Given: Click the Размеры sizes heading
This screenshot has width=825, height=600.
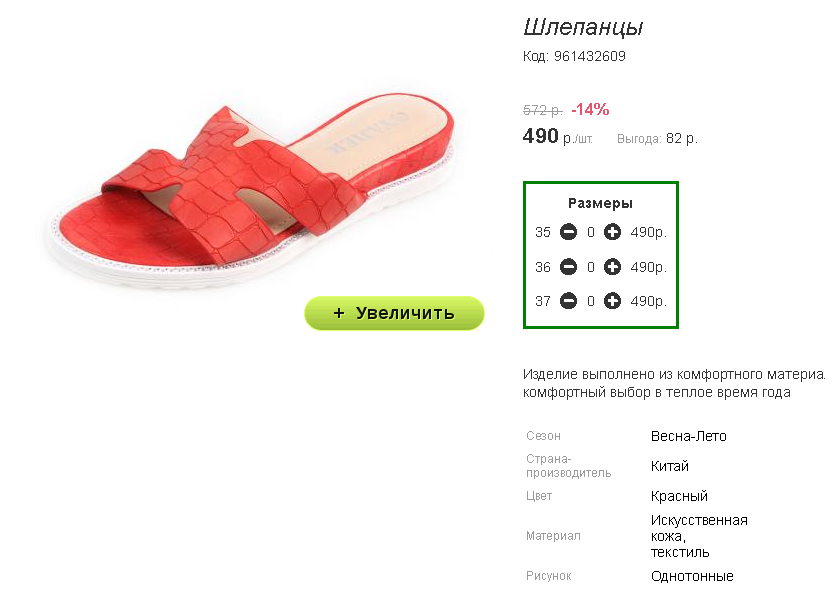Looking at the screenshot, I should point(600,203).
